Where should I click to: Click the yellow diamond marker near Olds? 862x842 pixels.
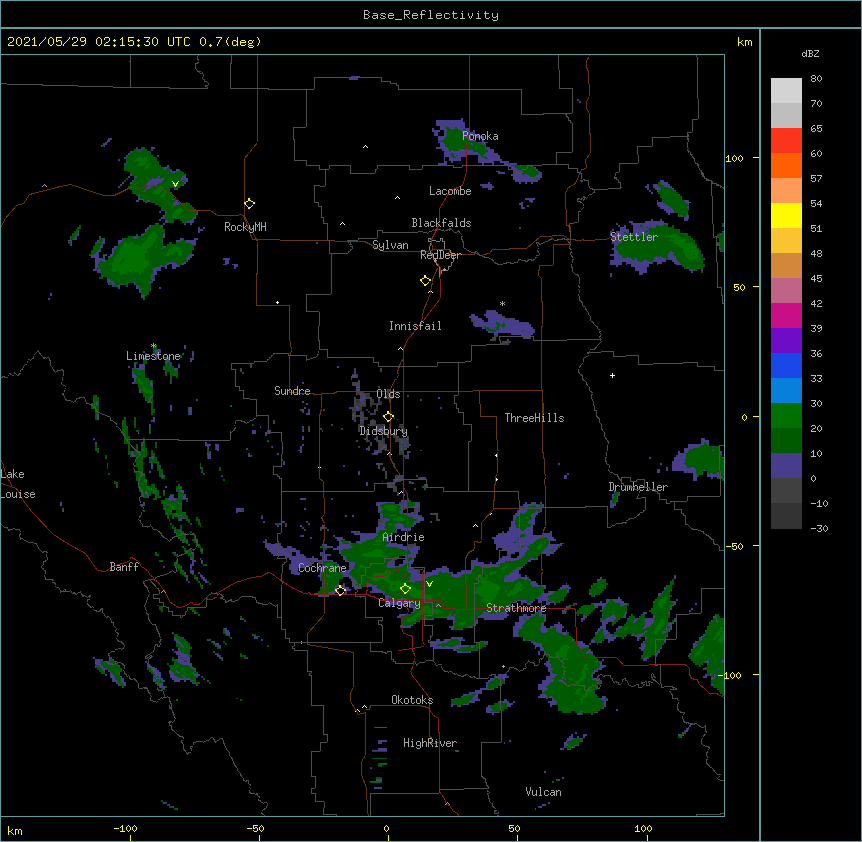coord(389,416)
